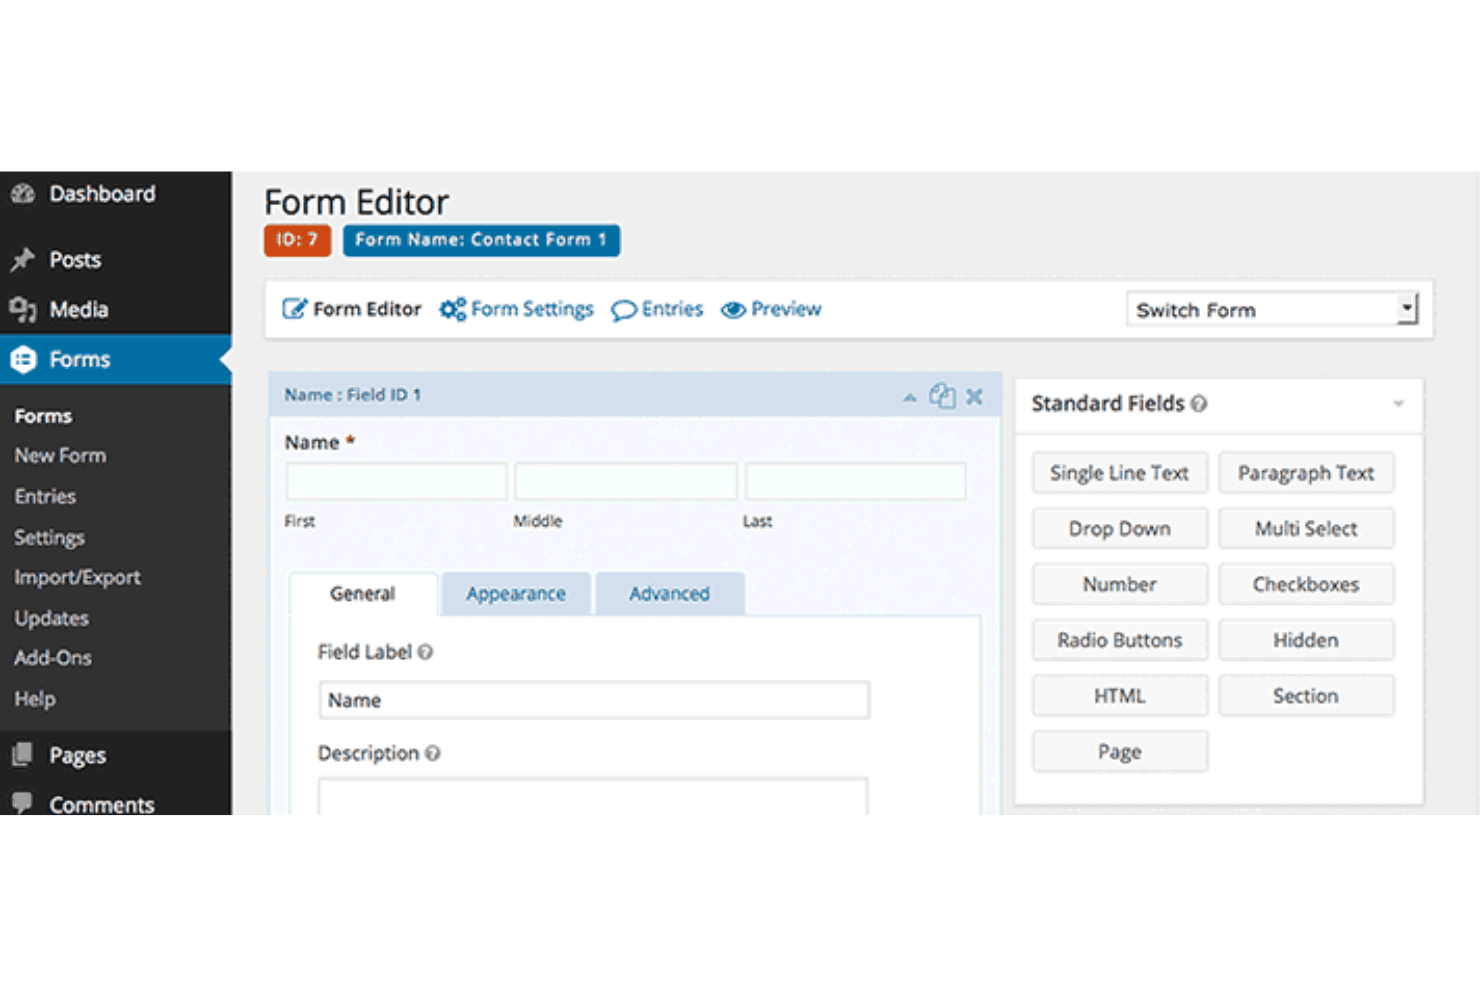
Task: Add a Single Line Text field
Action: coord(1120,473)
